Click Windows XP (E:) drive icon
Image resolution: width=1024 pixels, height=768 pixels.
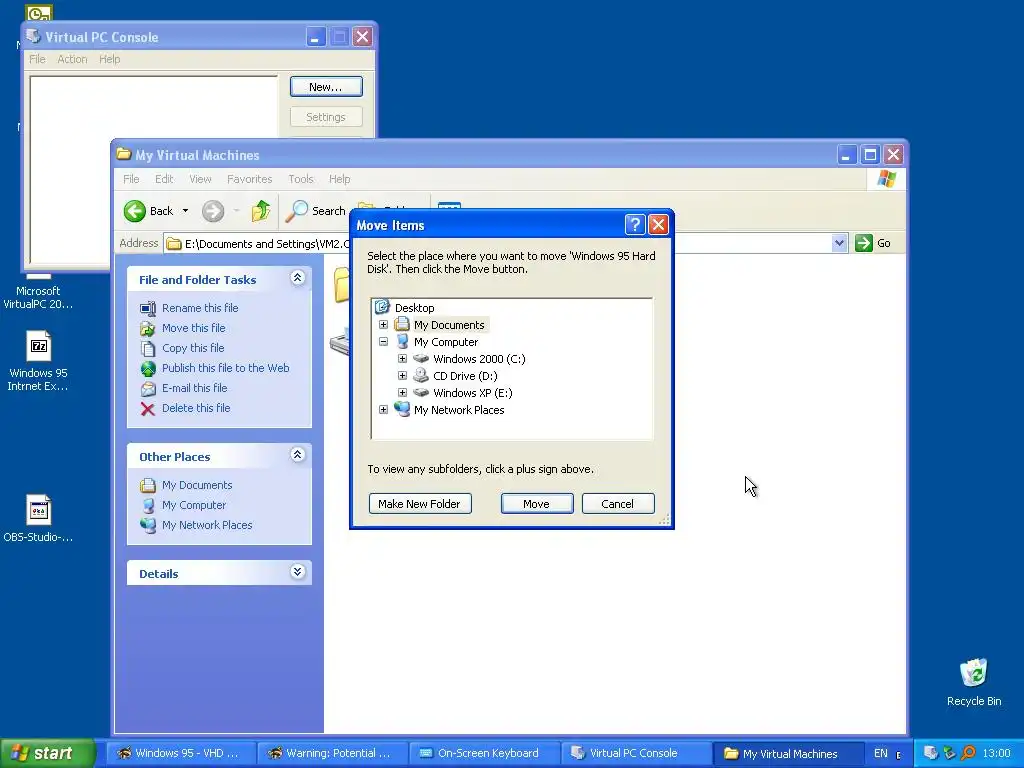[421, 392]
